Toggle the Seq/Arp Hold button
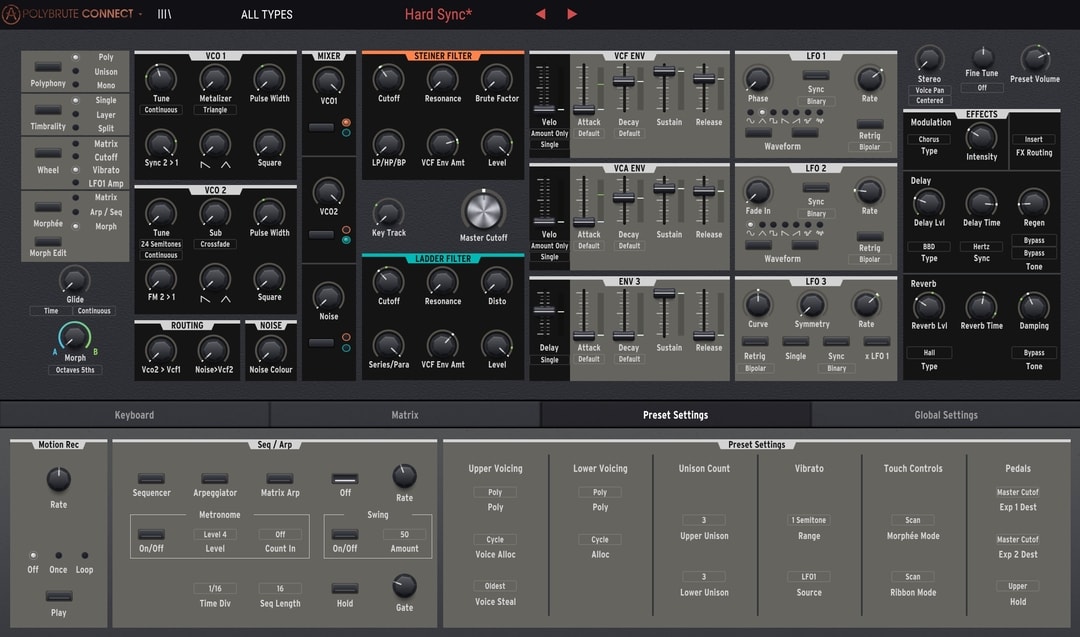This screenshot has width=1080, height=637. [x=344, y=588]
